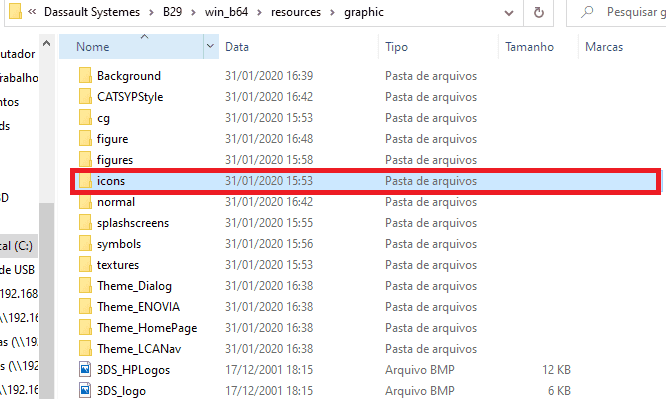Click the Theme_ENOVIA folder icon
The width and height of the screenshot is (666, 399).
click(85, 306)
